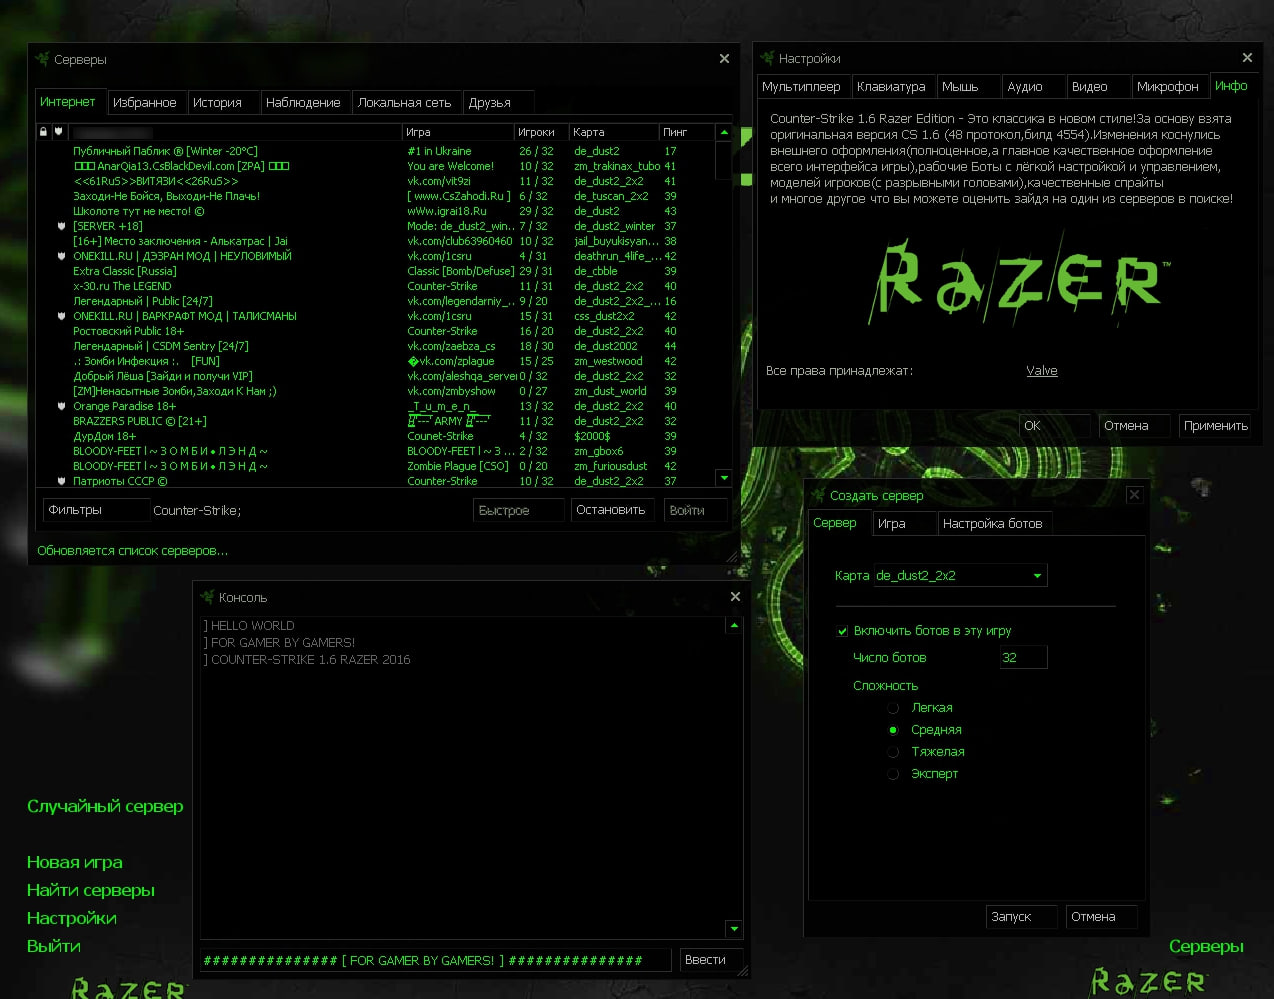This screenshot has width=1274, height=999.
Task: Click Отмена in Настройки window
Action: (x=1135, y=425)
